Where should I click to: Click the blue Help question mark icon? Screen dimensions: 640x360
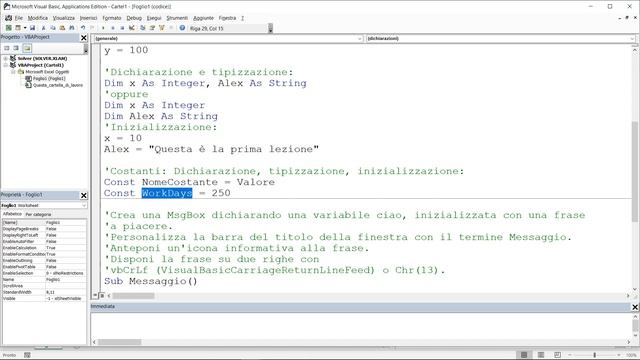click(182, 28)
